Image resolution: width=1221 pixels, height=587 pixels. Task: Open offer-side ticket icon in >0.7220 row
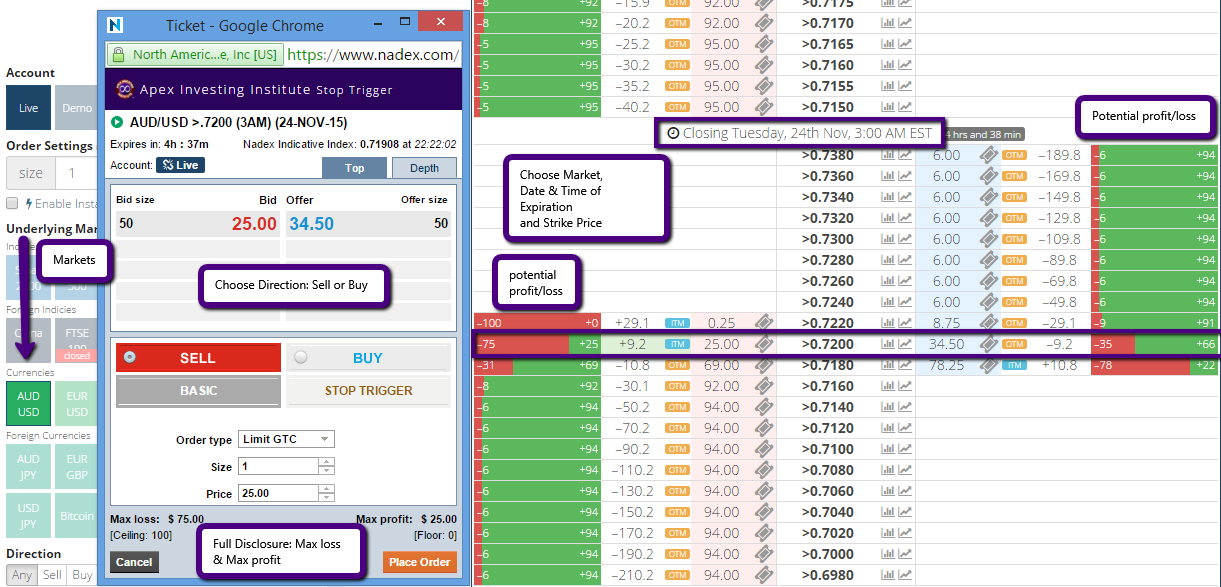point(989,323)
